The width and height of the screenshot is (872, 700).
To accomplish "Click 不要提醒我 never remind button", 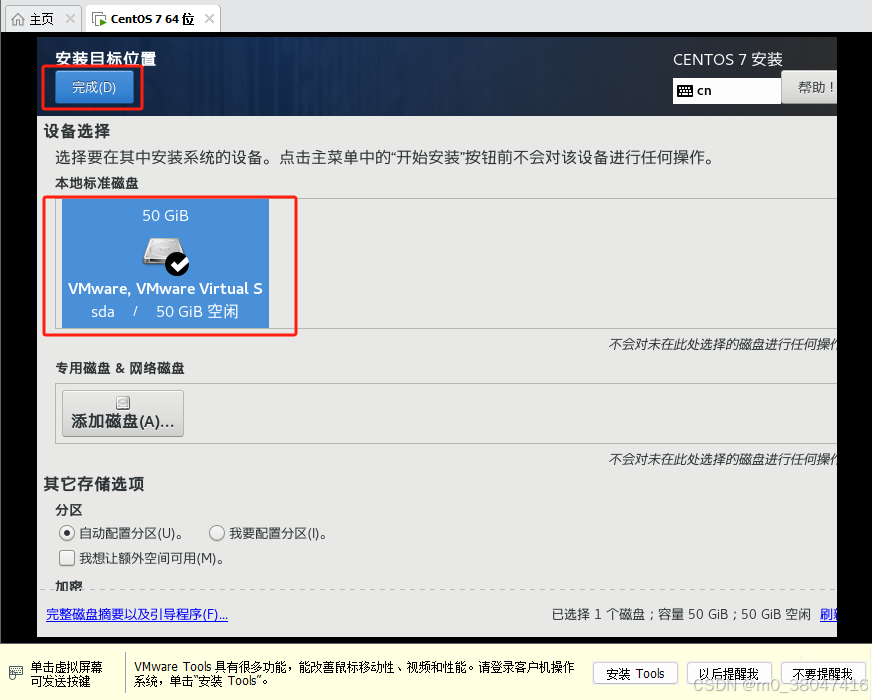I will click(x=823, y=674).
